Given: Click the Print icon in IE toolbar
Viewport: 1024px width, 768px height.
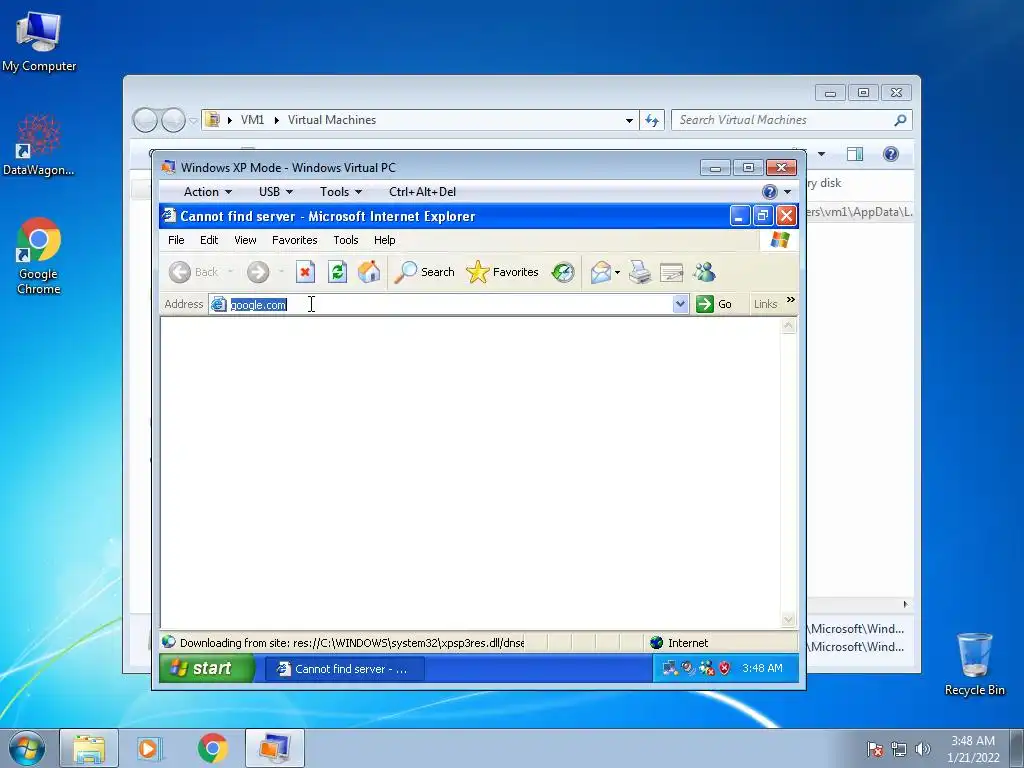Looking at the screenshot, I should pos(640,272).
